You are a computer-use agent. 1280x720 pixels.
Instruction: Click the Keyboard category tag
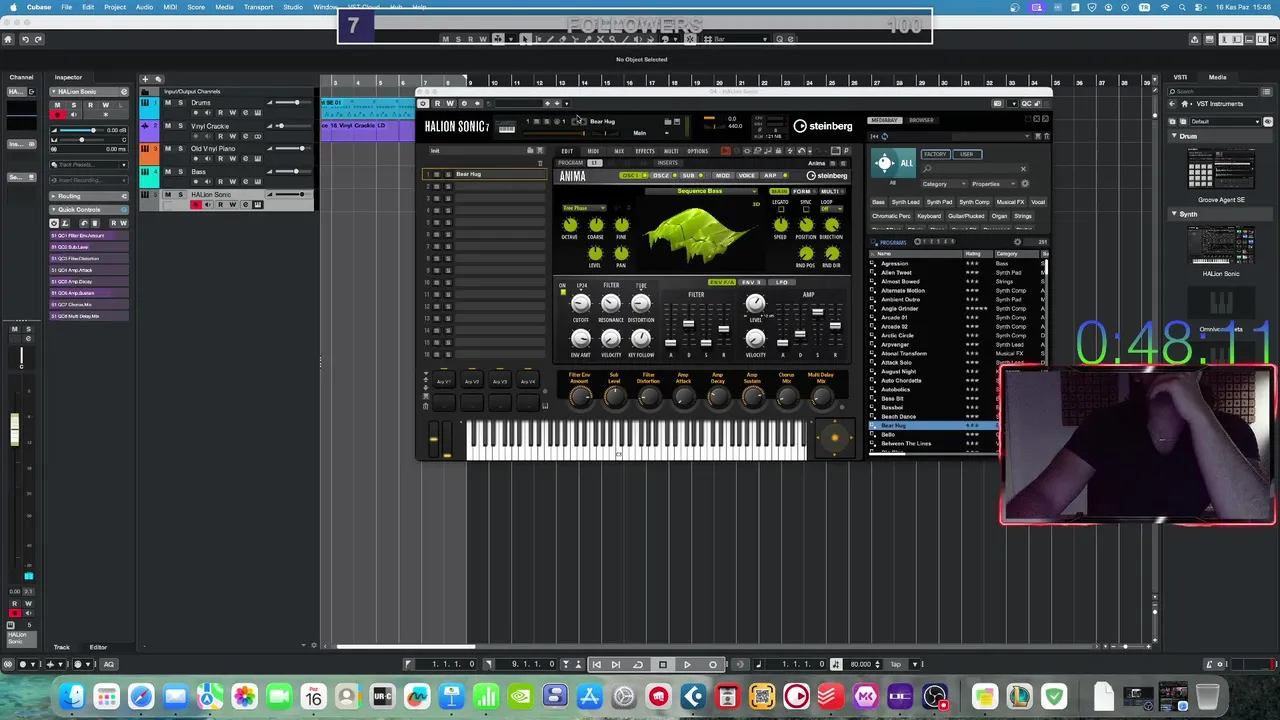(929, 216)
